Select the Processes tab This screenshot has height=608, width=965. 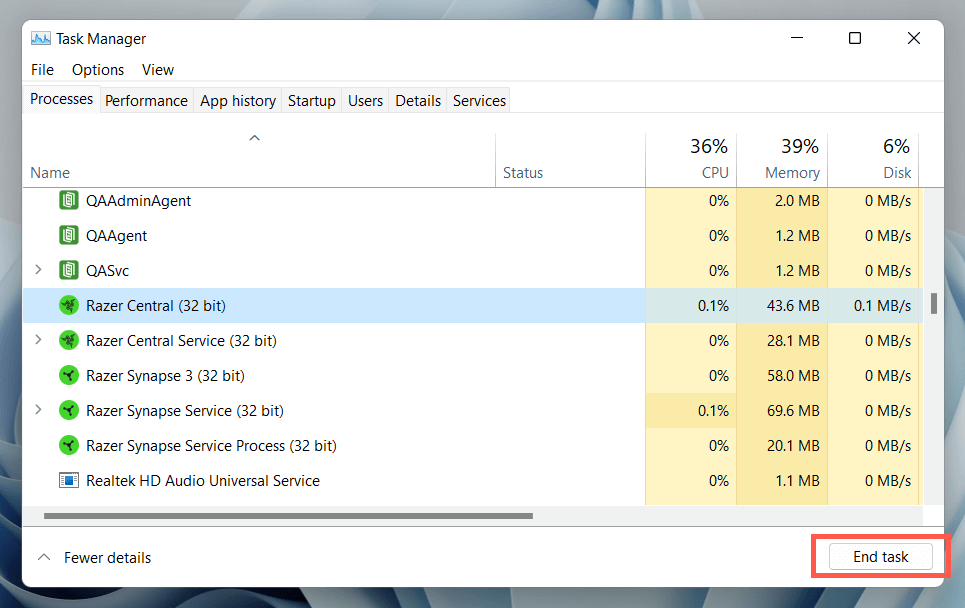pos(62,99)
